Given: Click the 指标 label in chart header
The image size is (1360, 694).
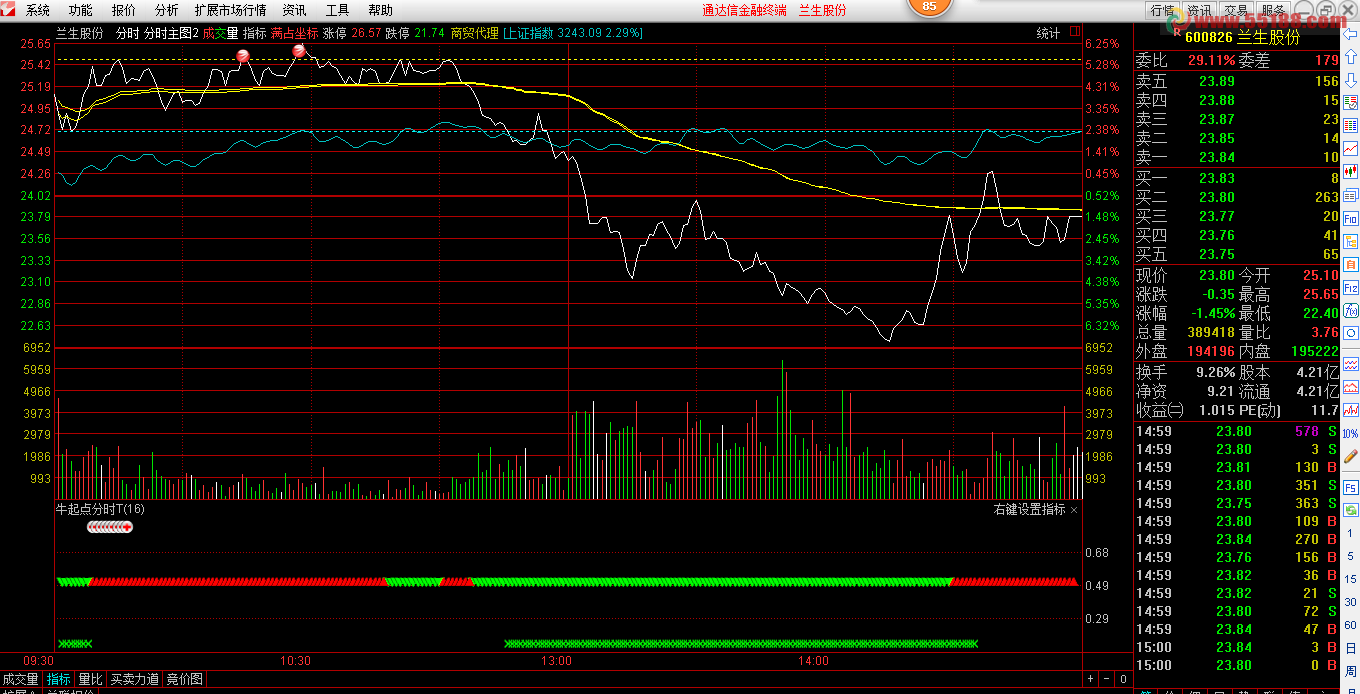Looking at the screenshot, I should [x=254, y=33].
